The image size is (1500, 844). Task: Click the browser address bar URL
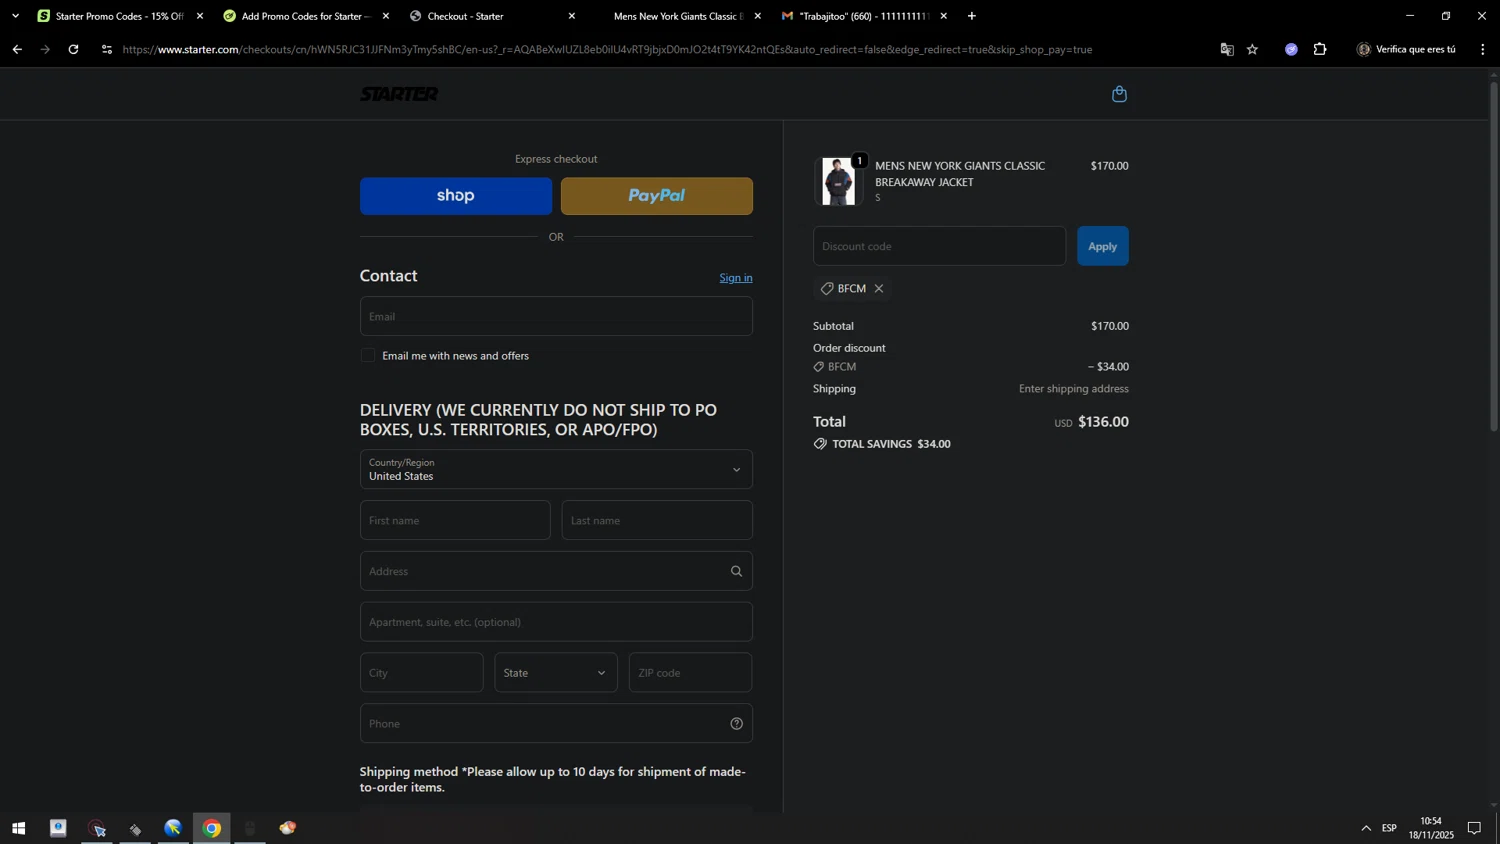pyautogui.click(x=607, y=49)
